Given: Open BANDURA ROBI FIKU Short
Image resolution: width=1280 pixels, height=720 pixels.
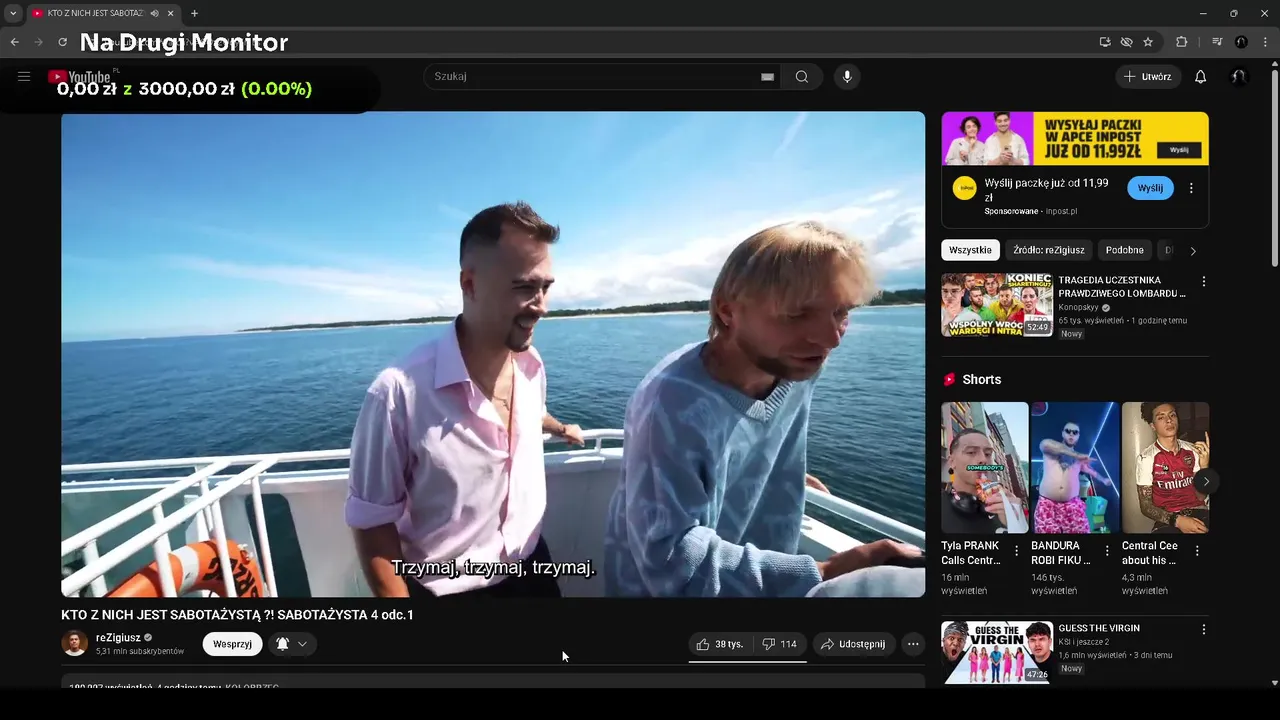Looking at the screenshot, I should tap(1075, 468).
